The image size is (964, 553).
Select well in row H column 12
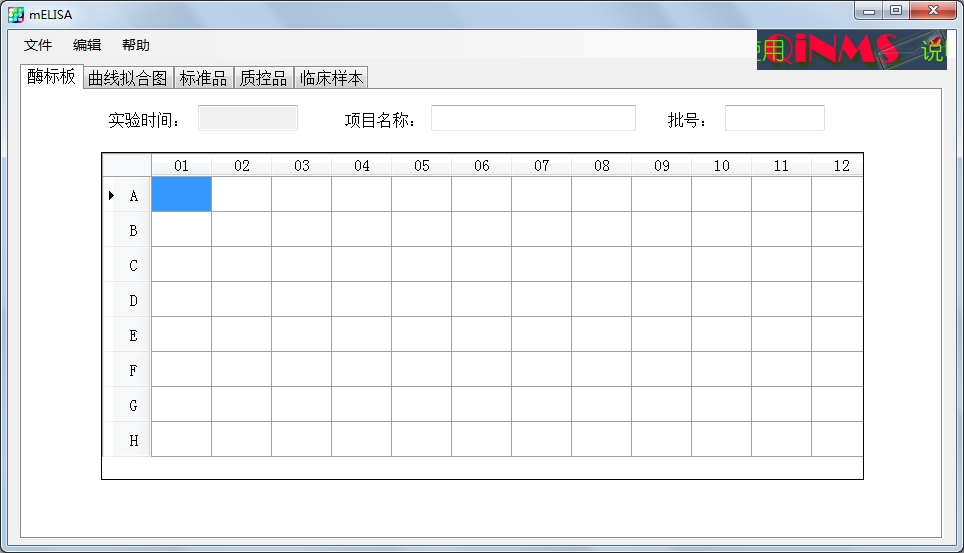[x=837, y=439]
